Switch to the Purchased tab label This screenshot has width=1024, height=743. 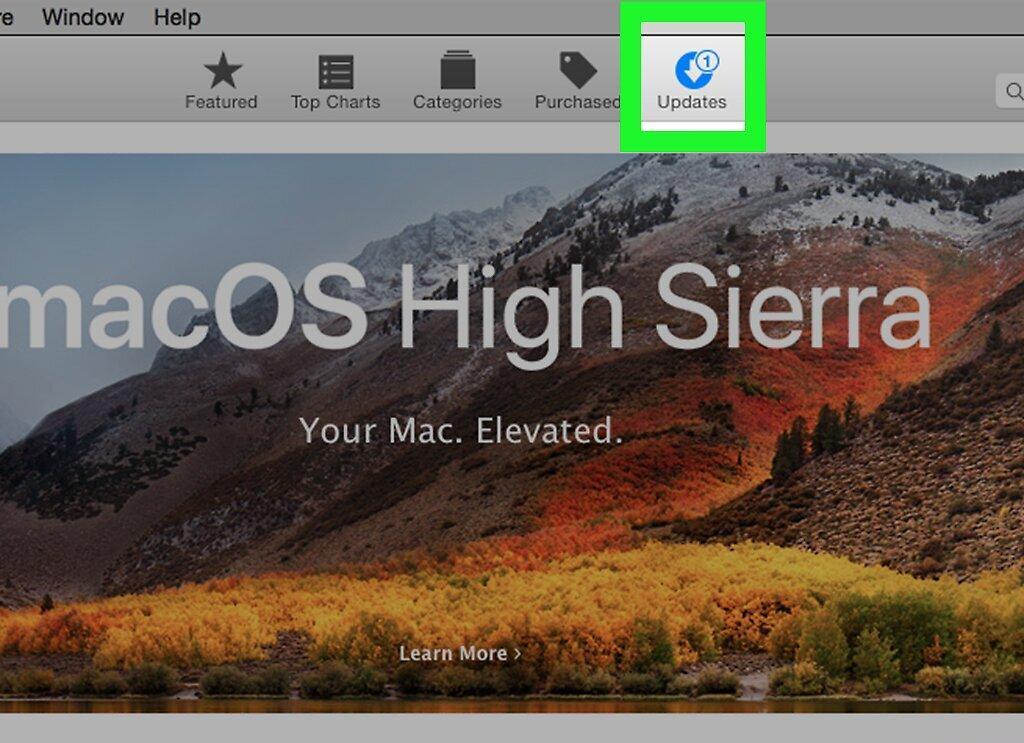tap(577, 103)
